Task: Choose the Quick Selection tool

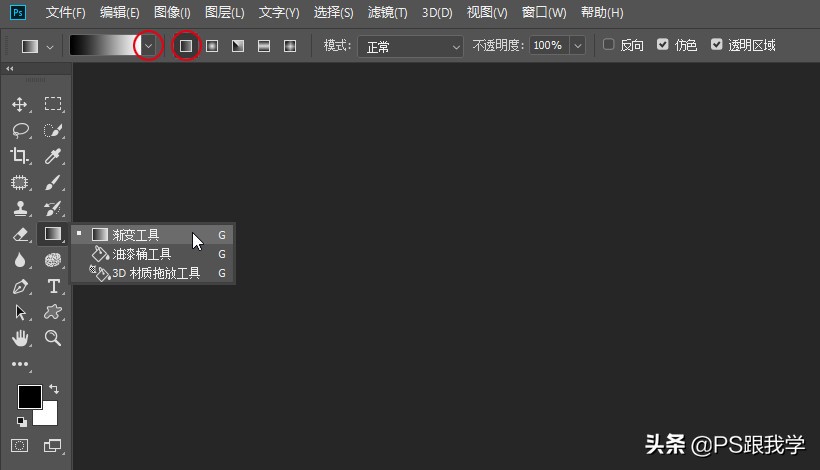Action: pyautogui.click(x=53, y=130)
